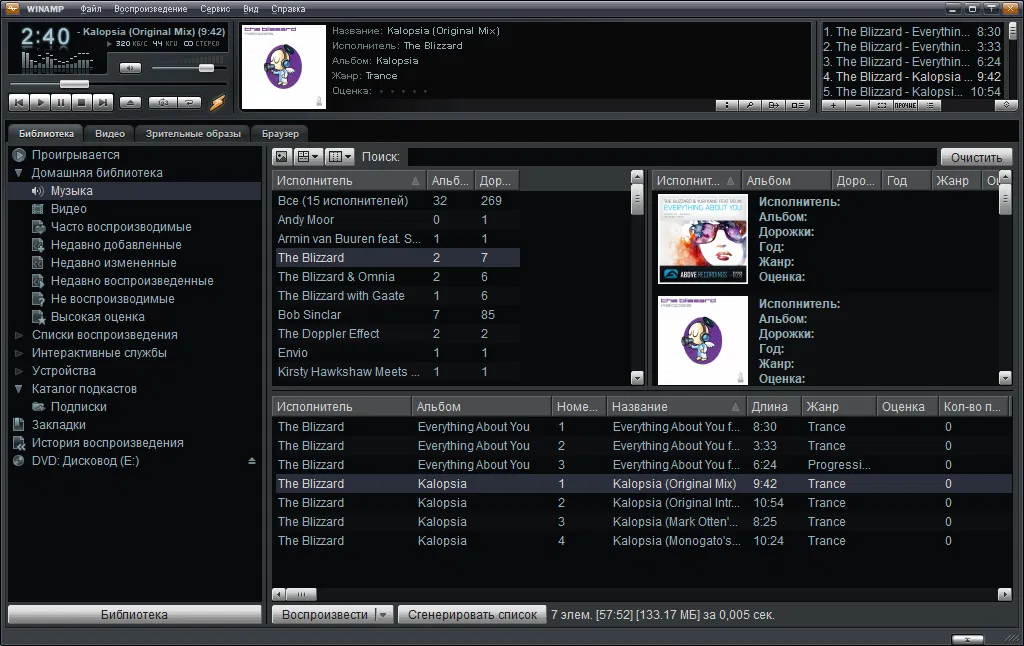1024x646 pixels.
Task: Expand the Интерактивные службы node
Action: [x=19, y=353]
